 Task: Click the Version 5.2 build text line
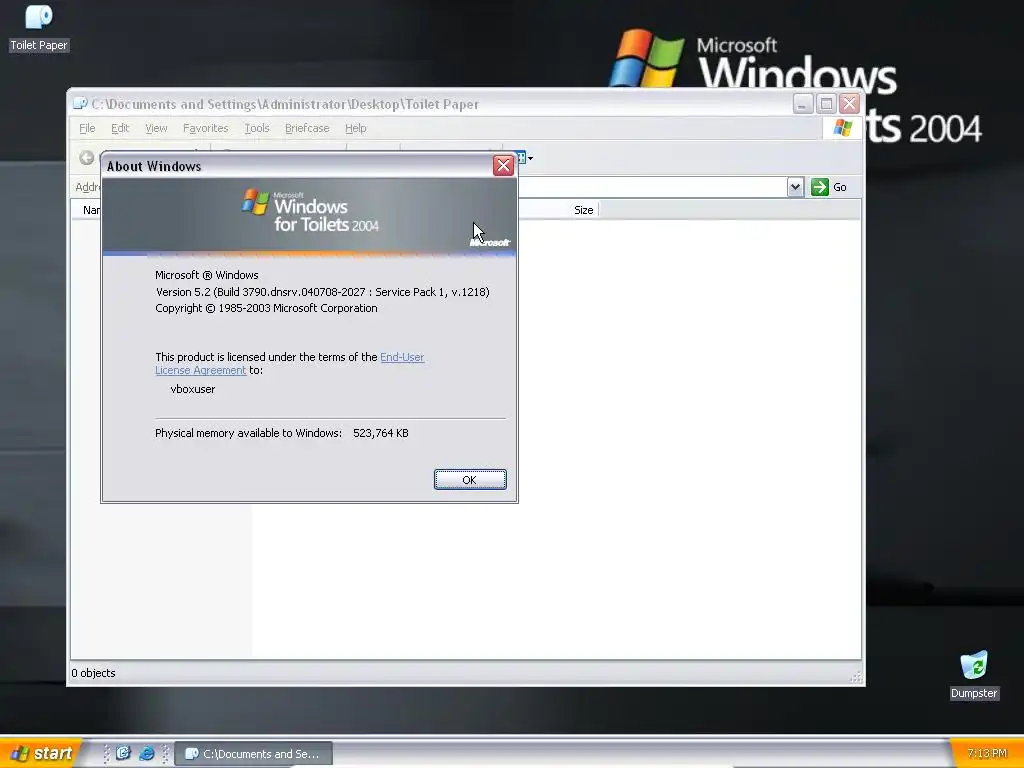pos(323,292)
